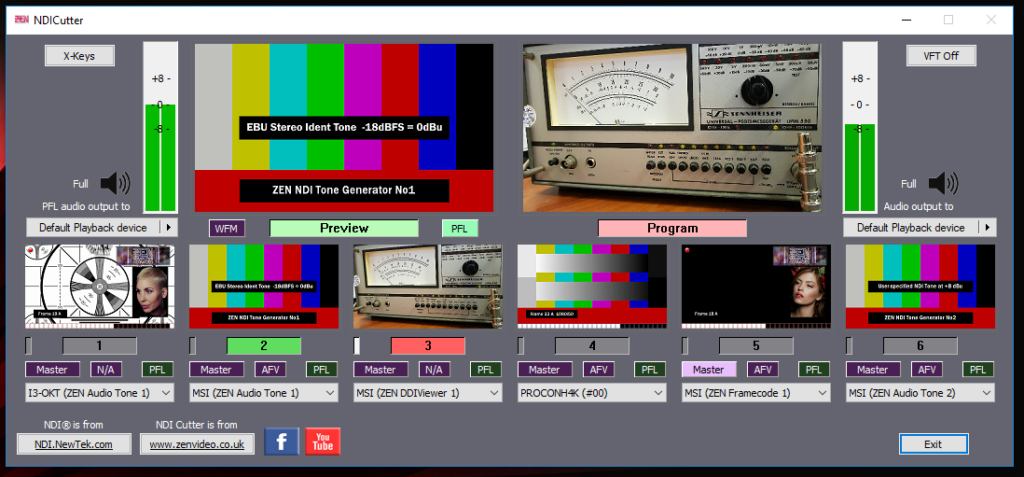Toggle the PFL button beside Preview
Image resolution: width=1024 pixels, height=477 pixels.
coord(460,228)
